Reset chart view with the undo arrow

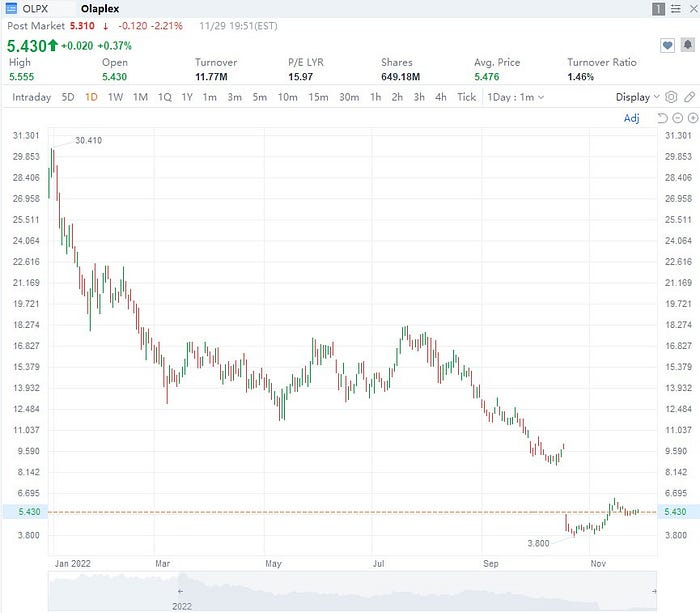pos(662,118)
